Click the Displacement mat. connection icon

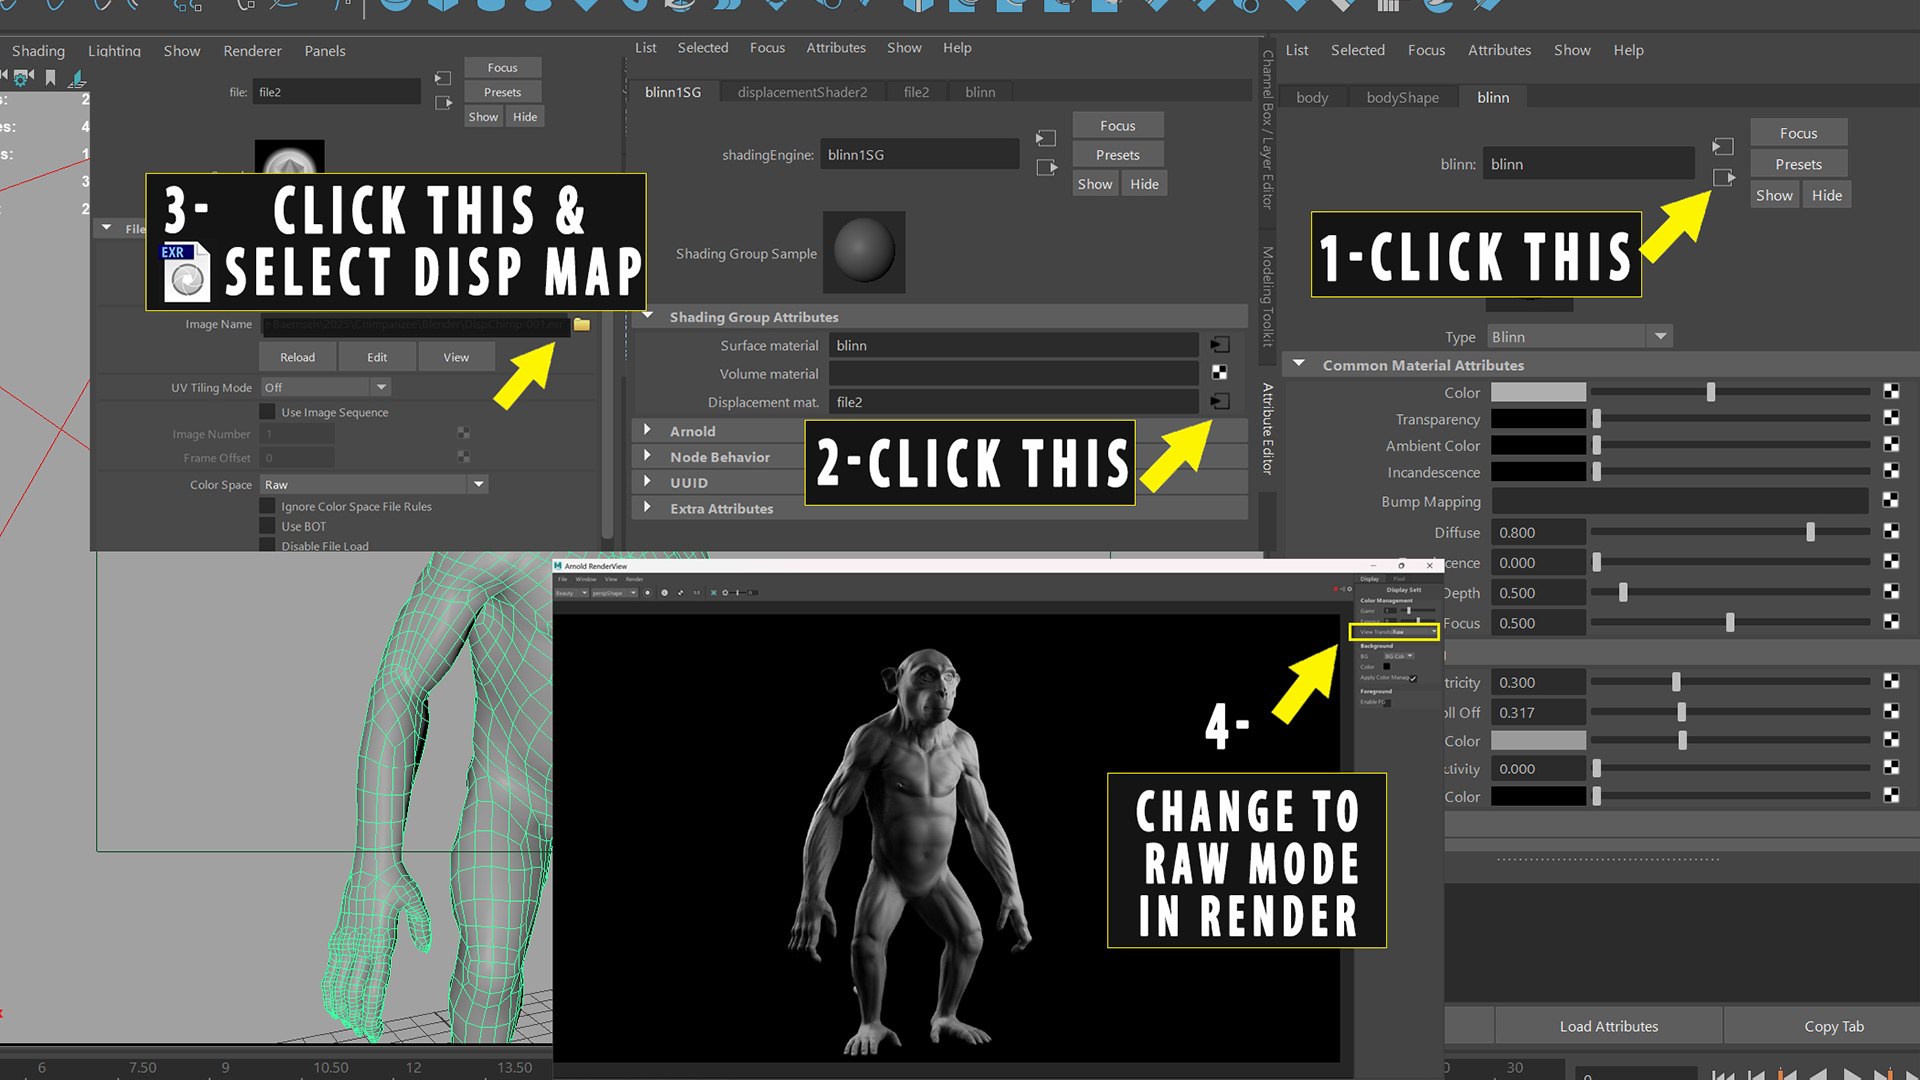[1220, 402]
